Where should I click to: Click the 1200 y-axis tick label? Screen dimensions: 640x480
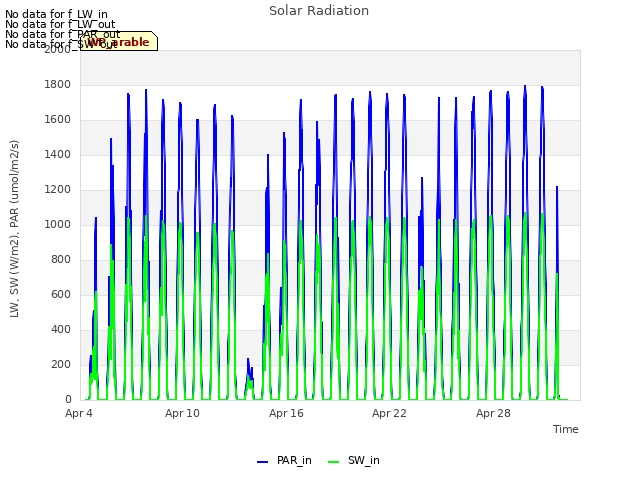click(58, 190)
